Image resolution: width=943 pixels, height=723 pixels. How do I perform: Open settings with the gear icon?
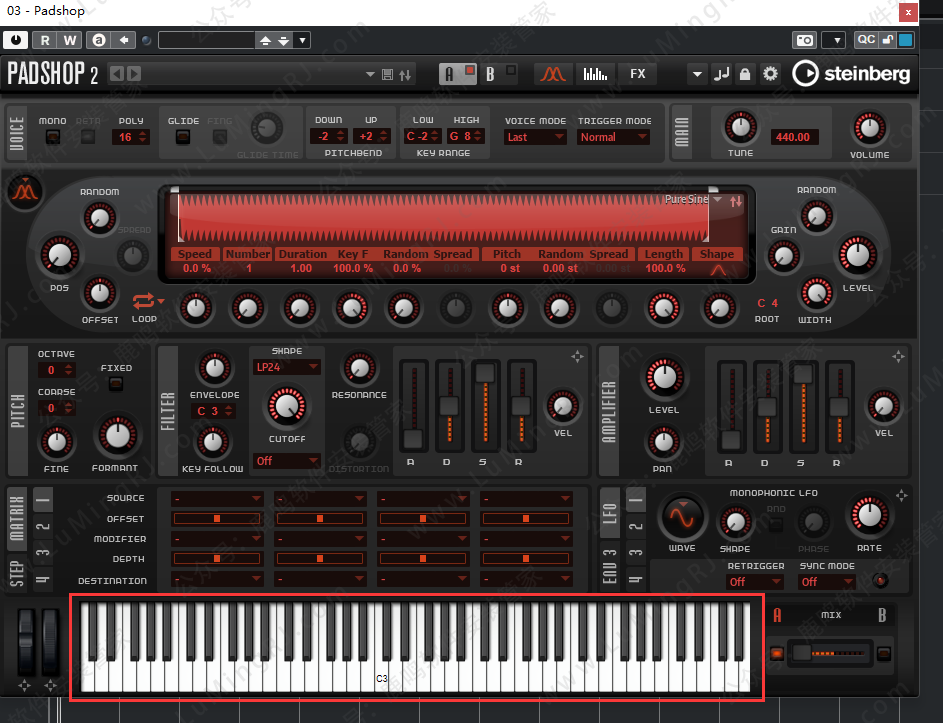click(770, 74)
